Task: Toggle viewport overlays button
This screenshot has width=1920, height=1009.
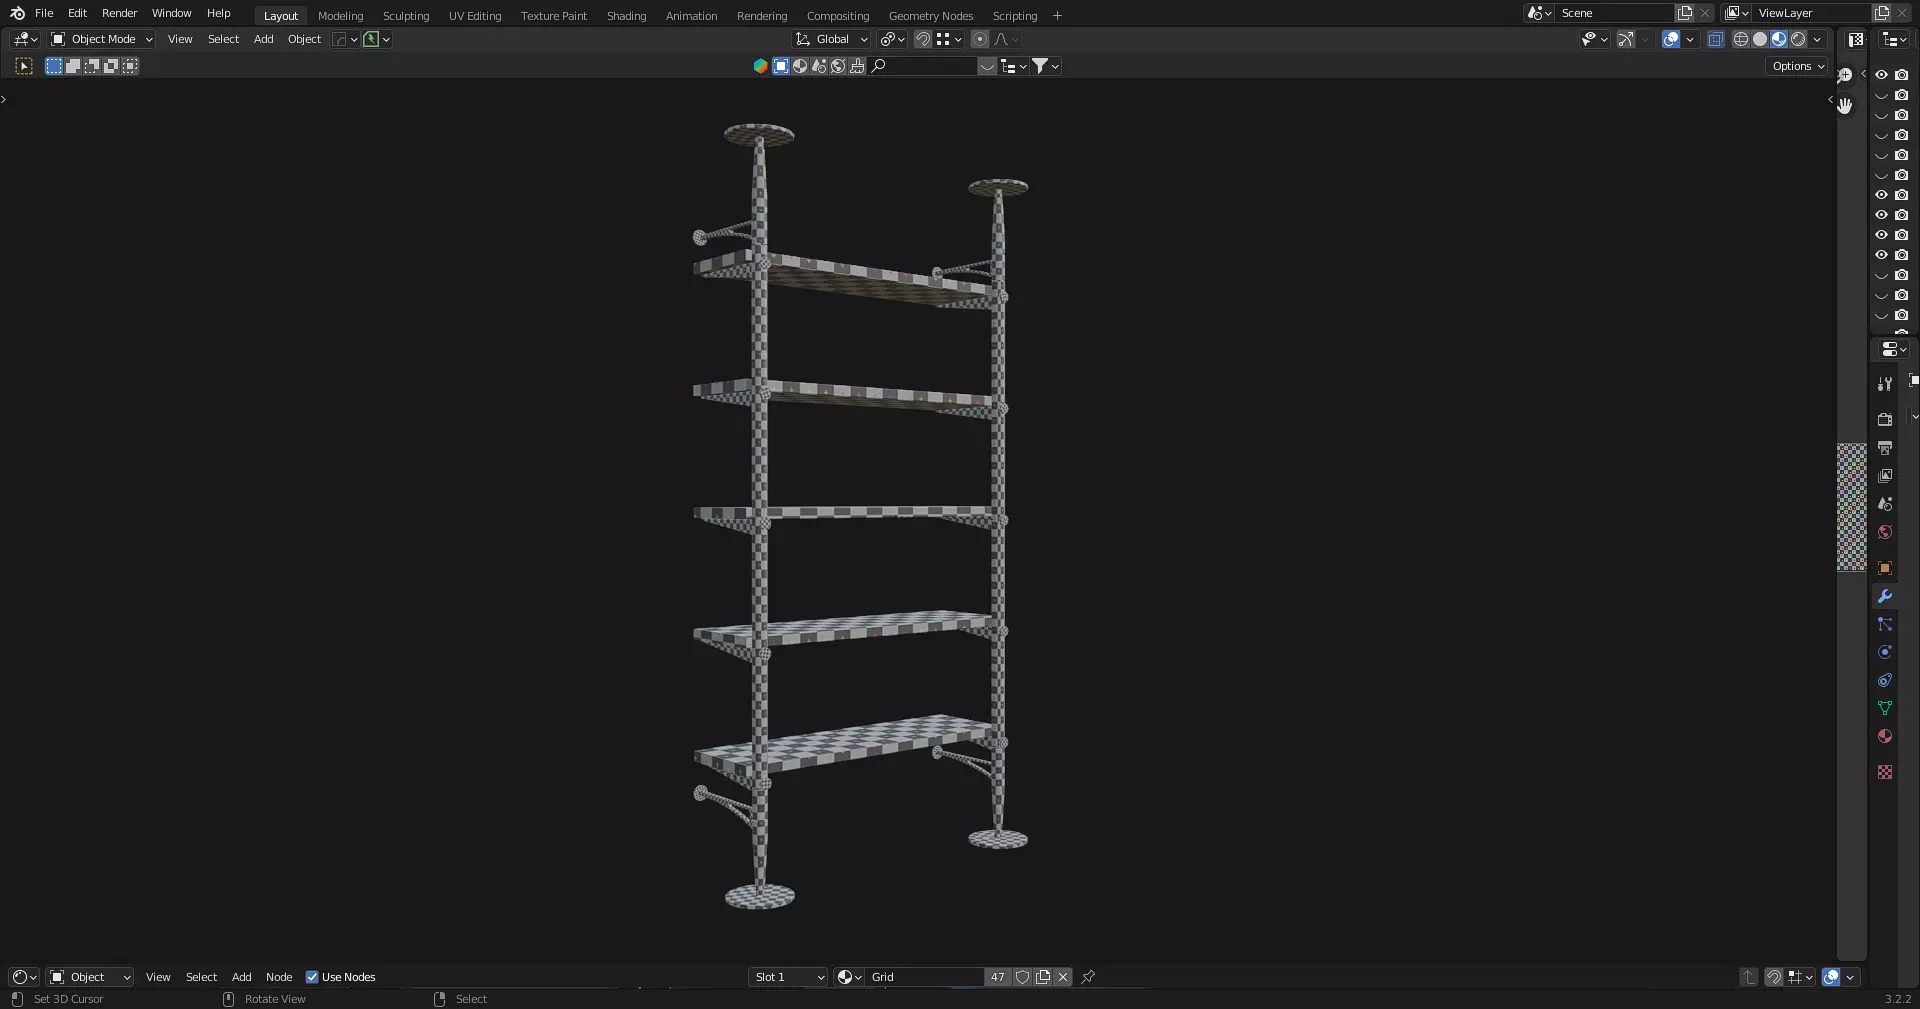Action: click(1671, 39)
